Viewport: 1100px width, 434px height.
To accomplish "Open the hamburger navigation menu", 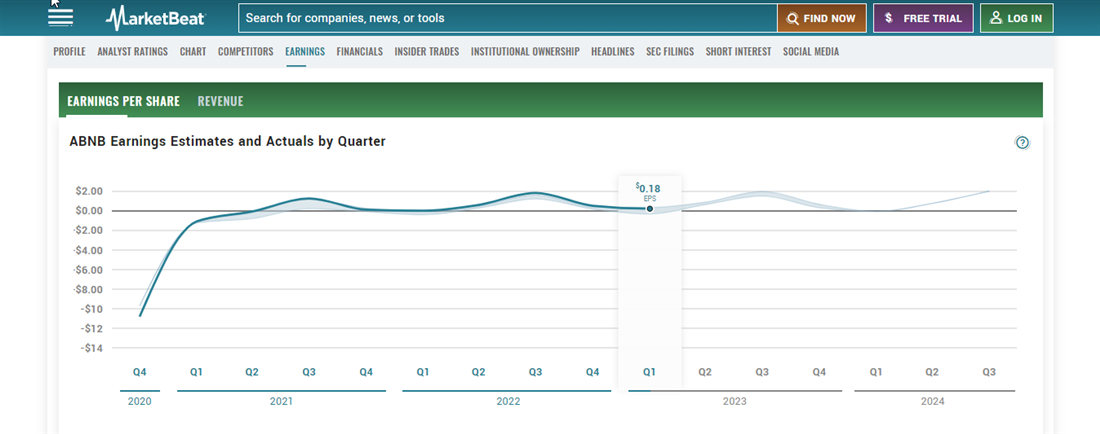I will [x=60, y=17].
